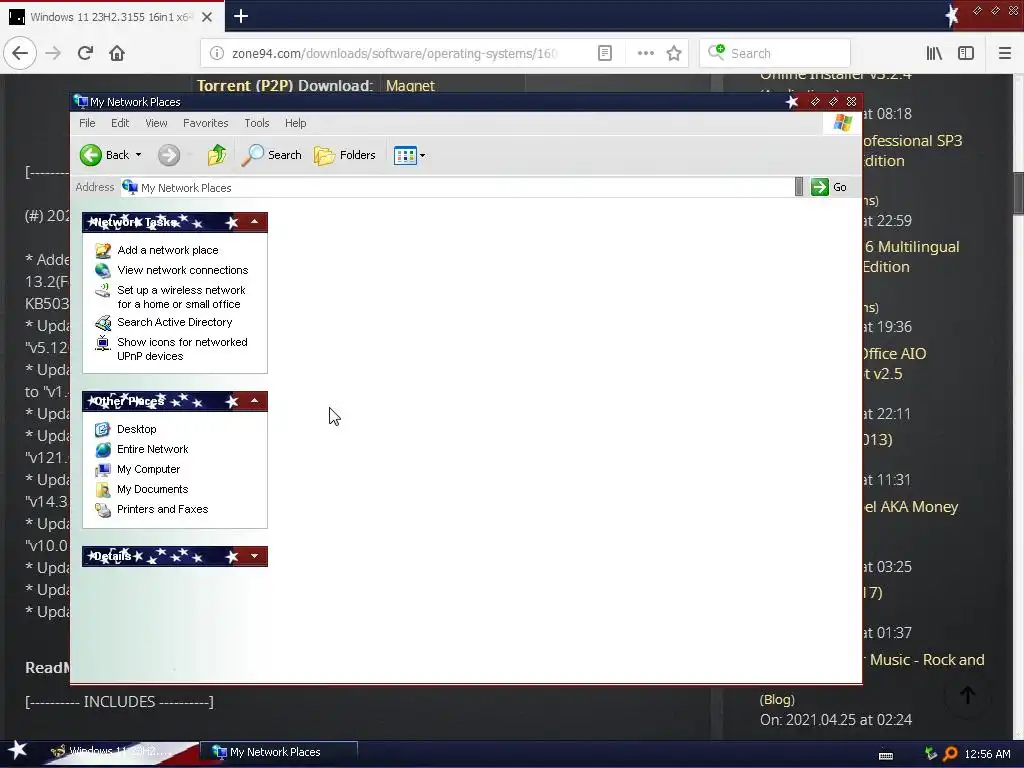Screen dimensions: 1024x768
Task: Collapse the Network Tasks panel
Action: 255,222
